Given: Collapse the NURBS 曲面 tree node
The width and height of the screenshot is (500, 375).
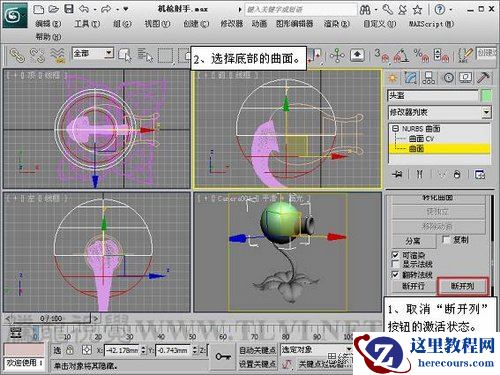Looking at the screenshot, I should 395,128.
